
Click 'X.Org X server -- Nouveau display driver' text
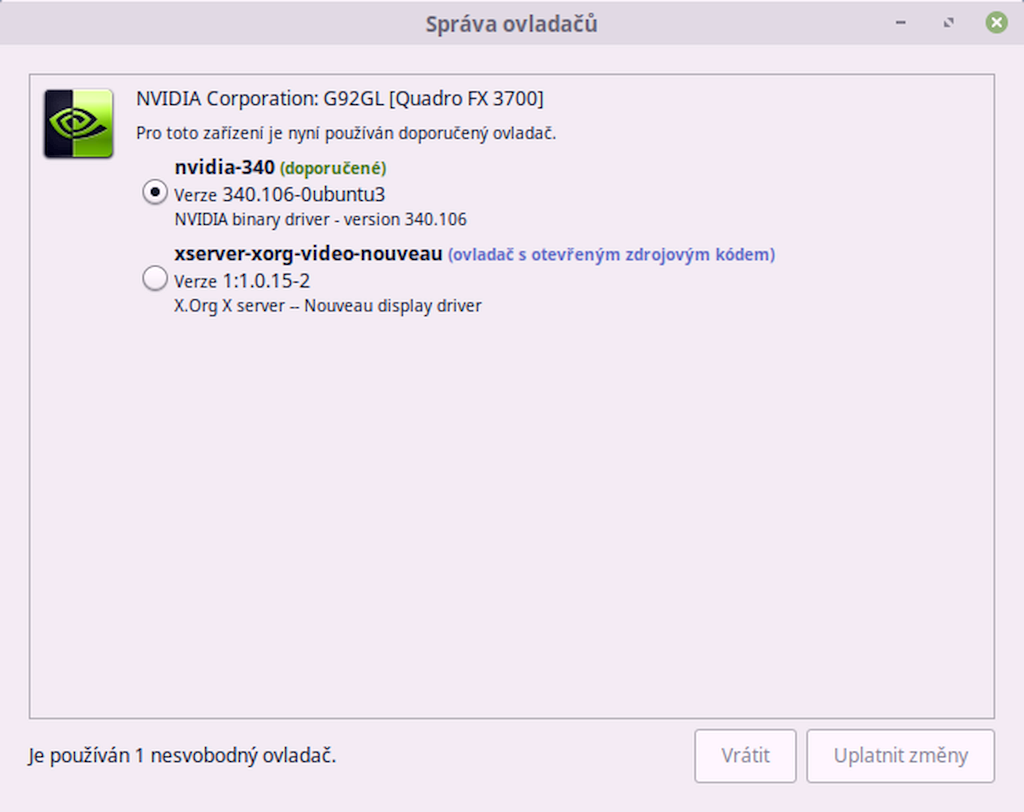tap(328, 306)
